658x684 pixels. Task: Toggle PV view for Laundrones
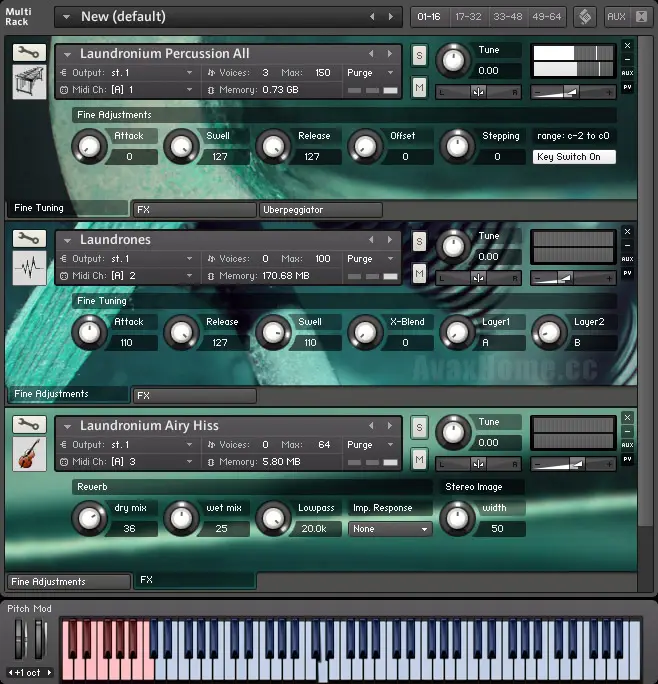pos(627,273)
